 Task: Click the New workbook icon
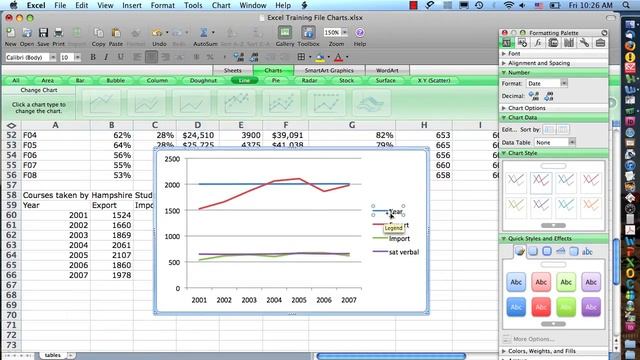tap(11, 33)
